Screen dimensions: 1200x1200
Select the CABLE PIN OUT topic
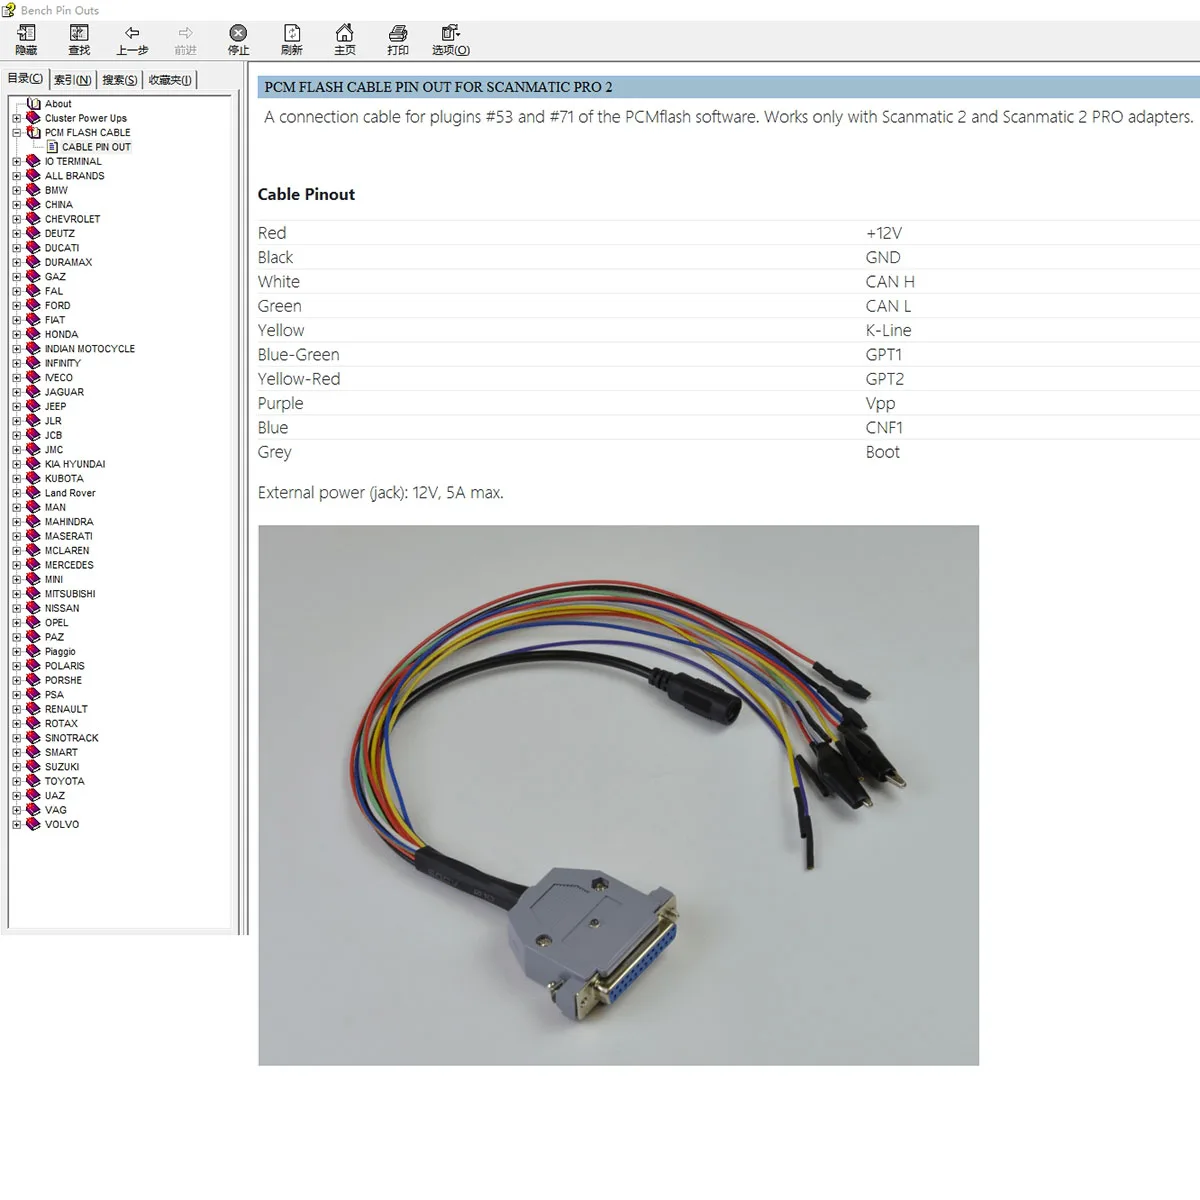pos(96,147)
